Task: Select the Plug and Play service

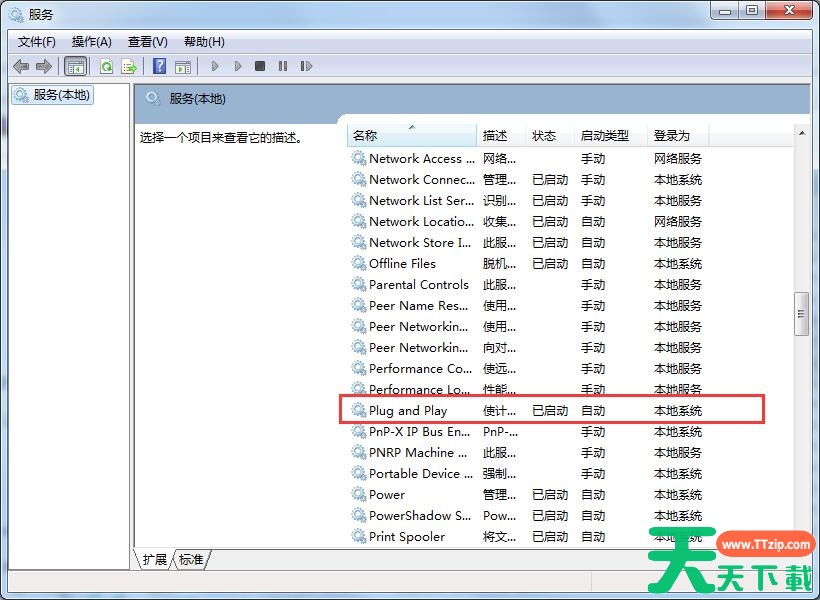Action: coord(527,411)
